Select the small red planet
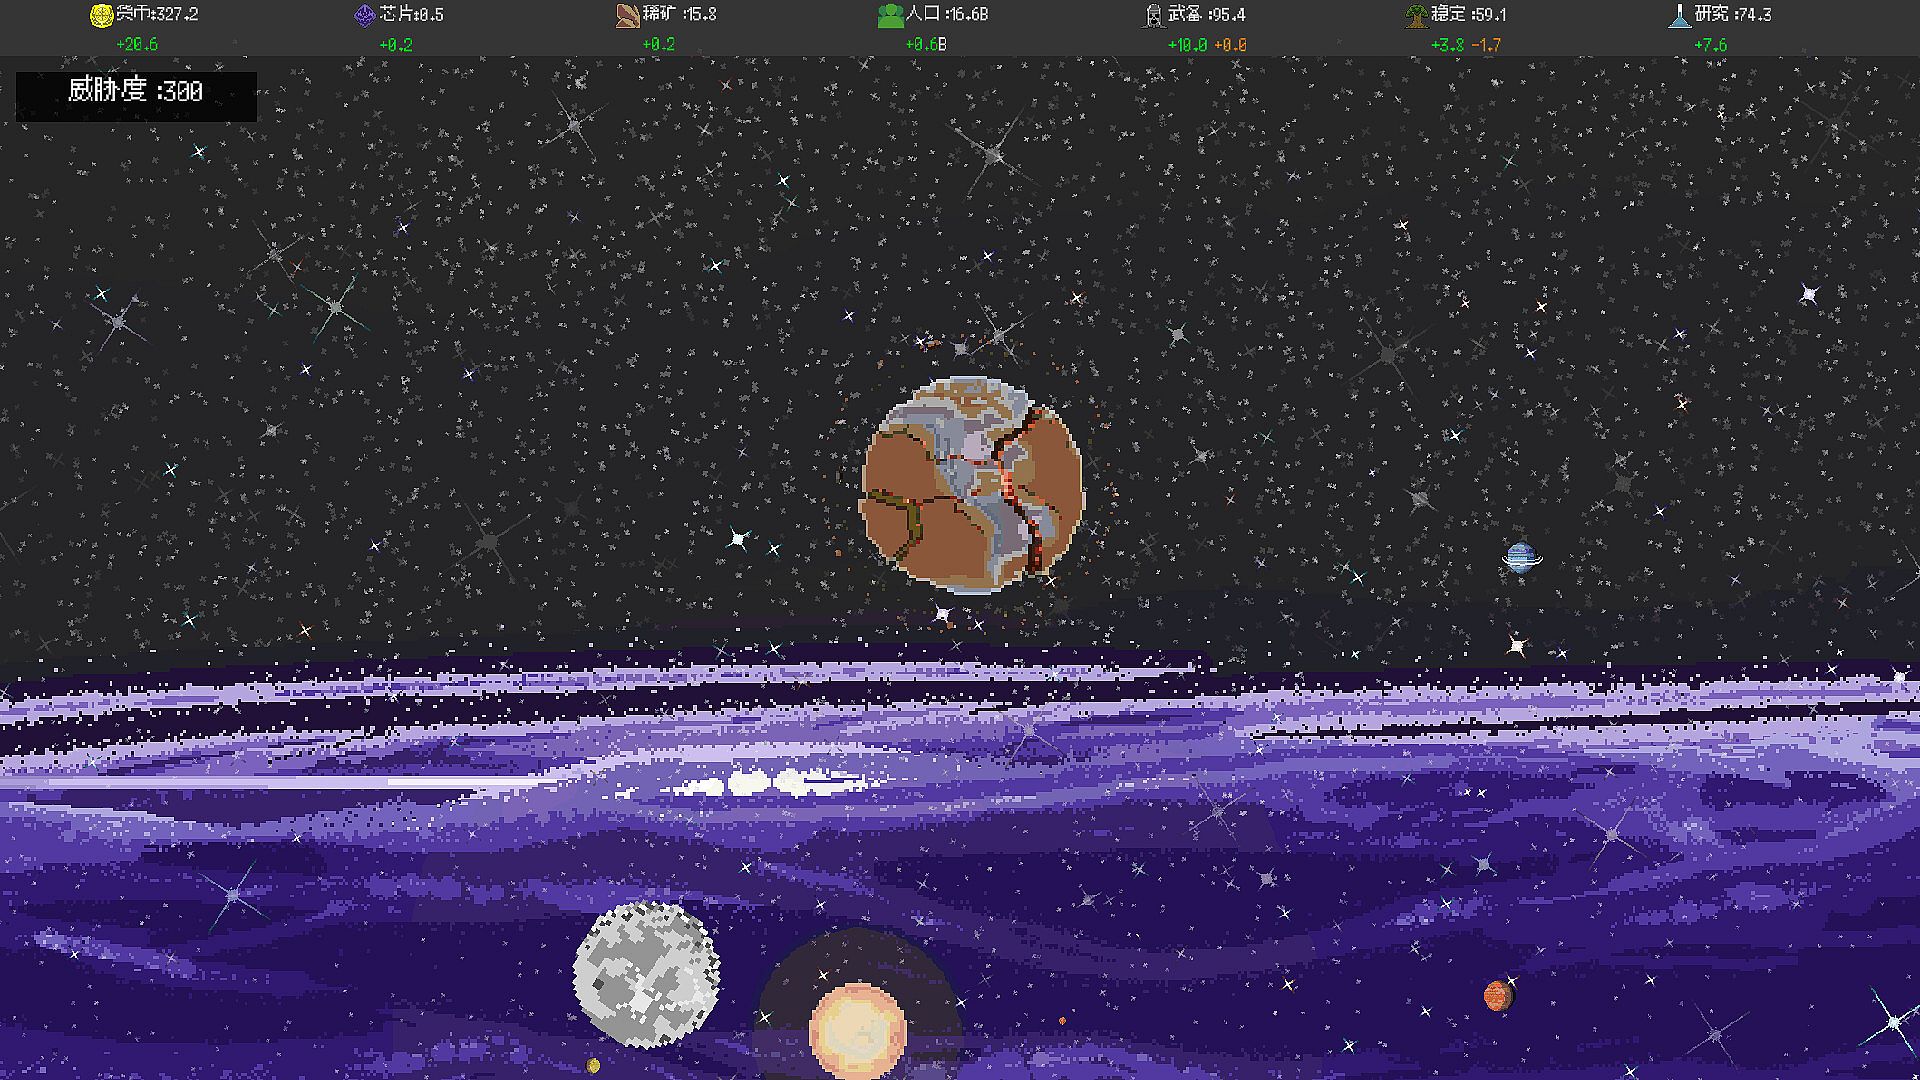The height and width of the screenshot is (1080, 1920). (x=1497, y=996)
